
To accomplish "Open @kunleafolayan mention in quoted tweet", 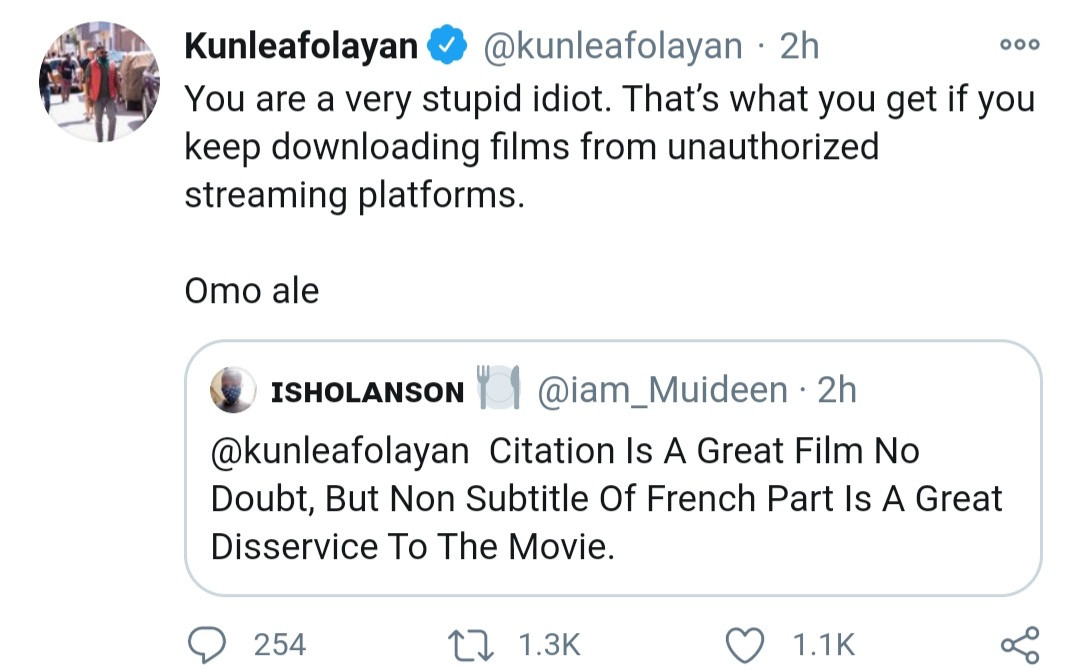I will pos(340,451).
